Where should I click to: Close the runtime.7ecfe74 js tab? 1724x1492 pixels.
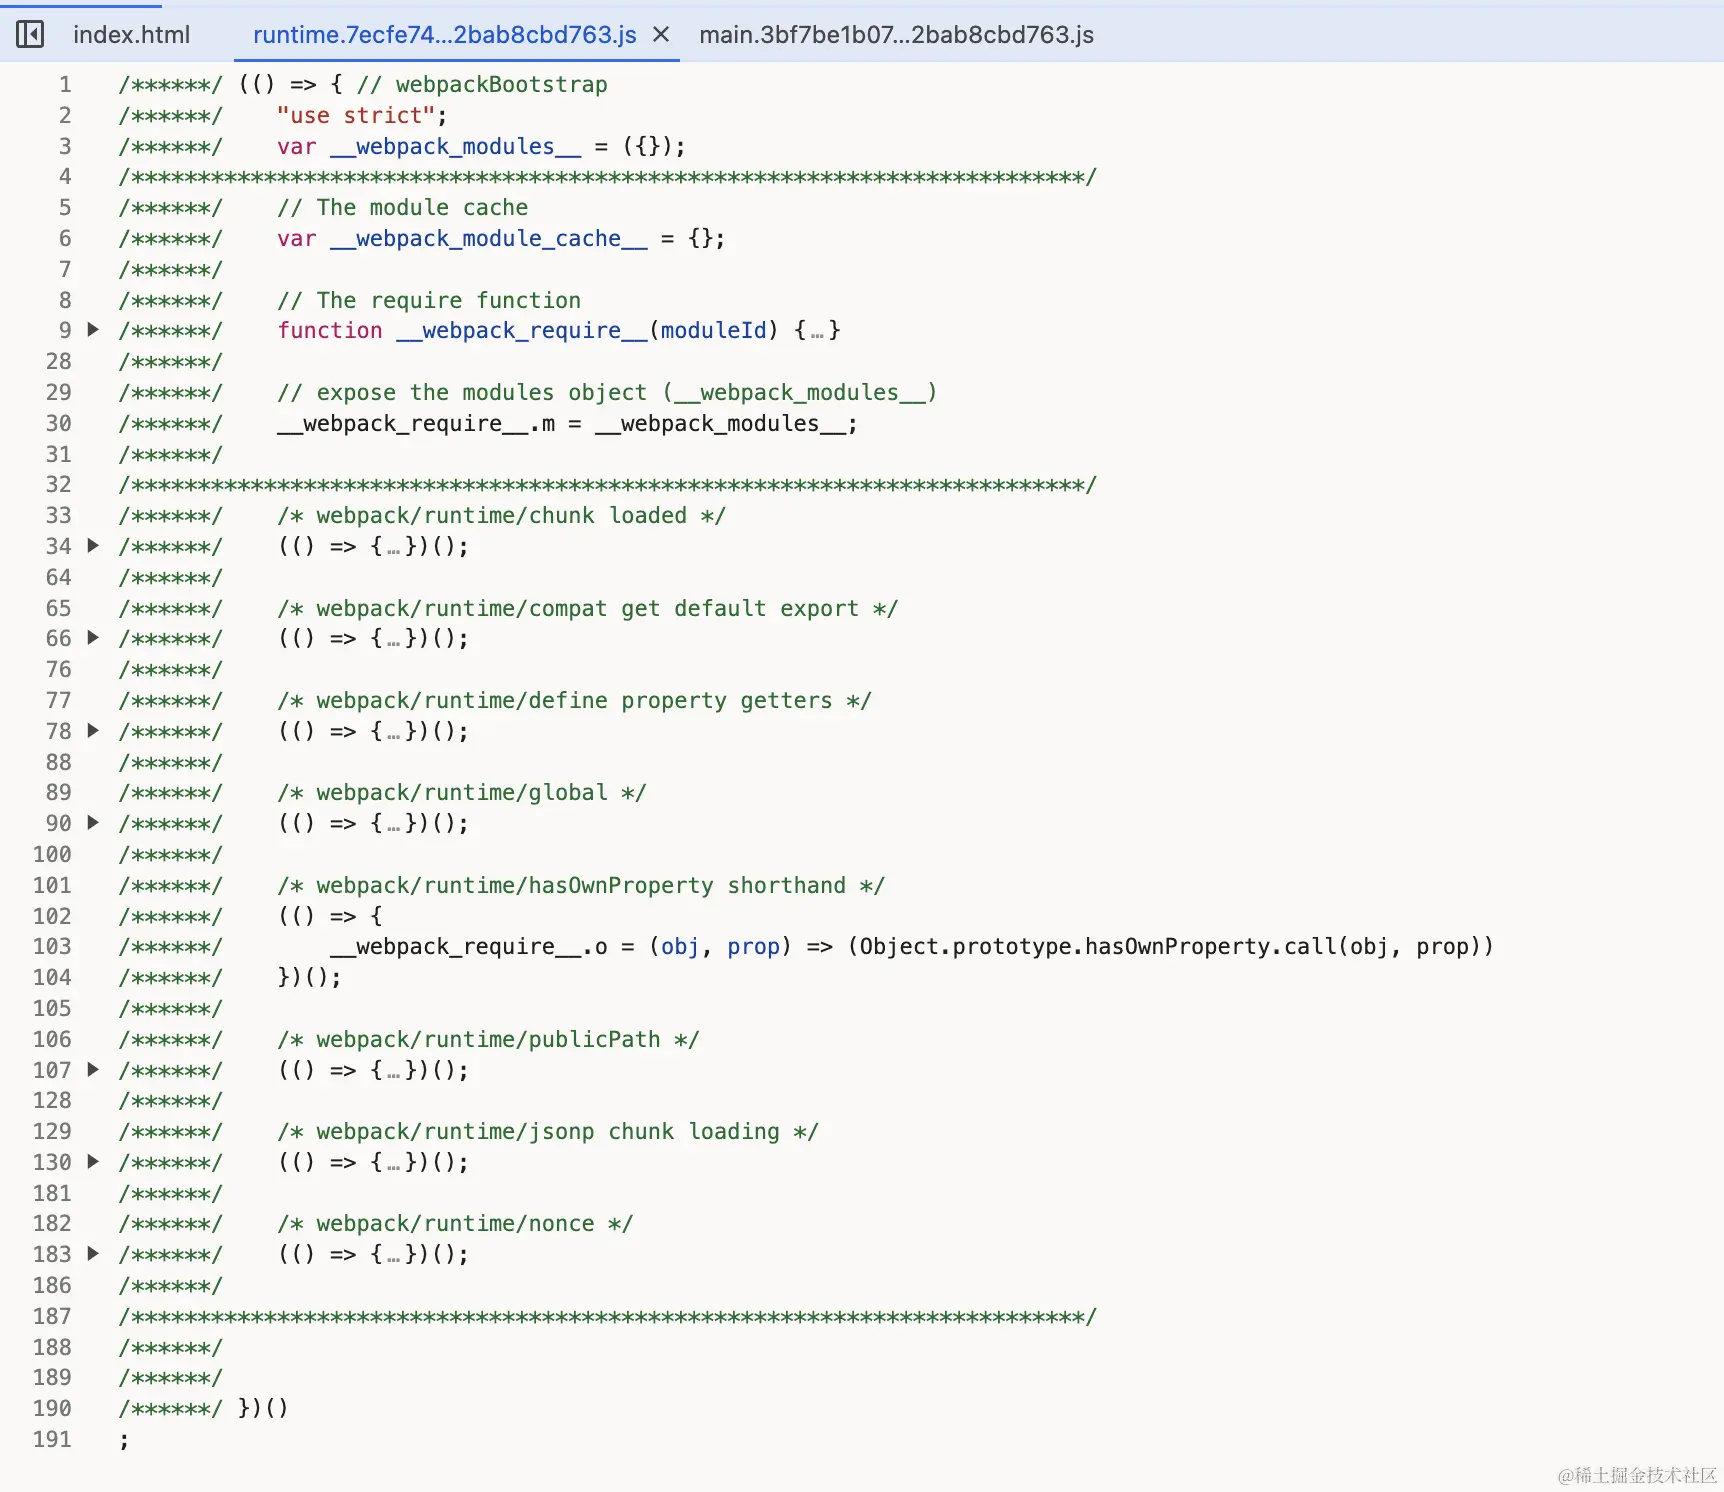661,35
